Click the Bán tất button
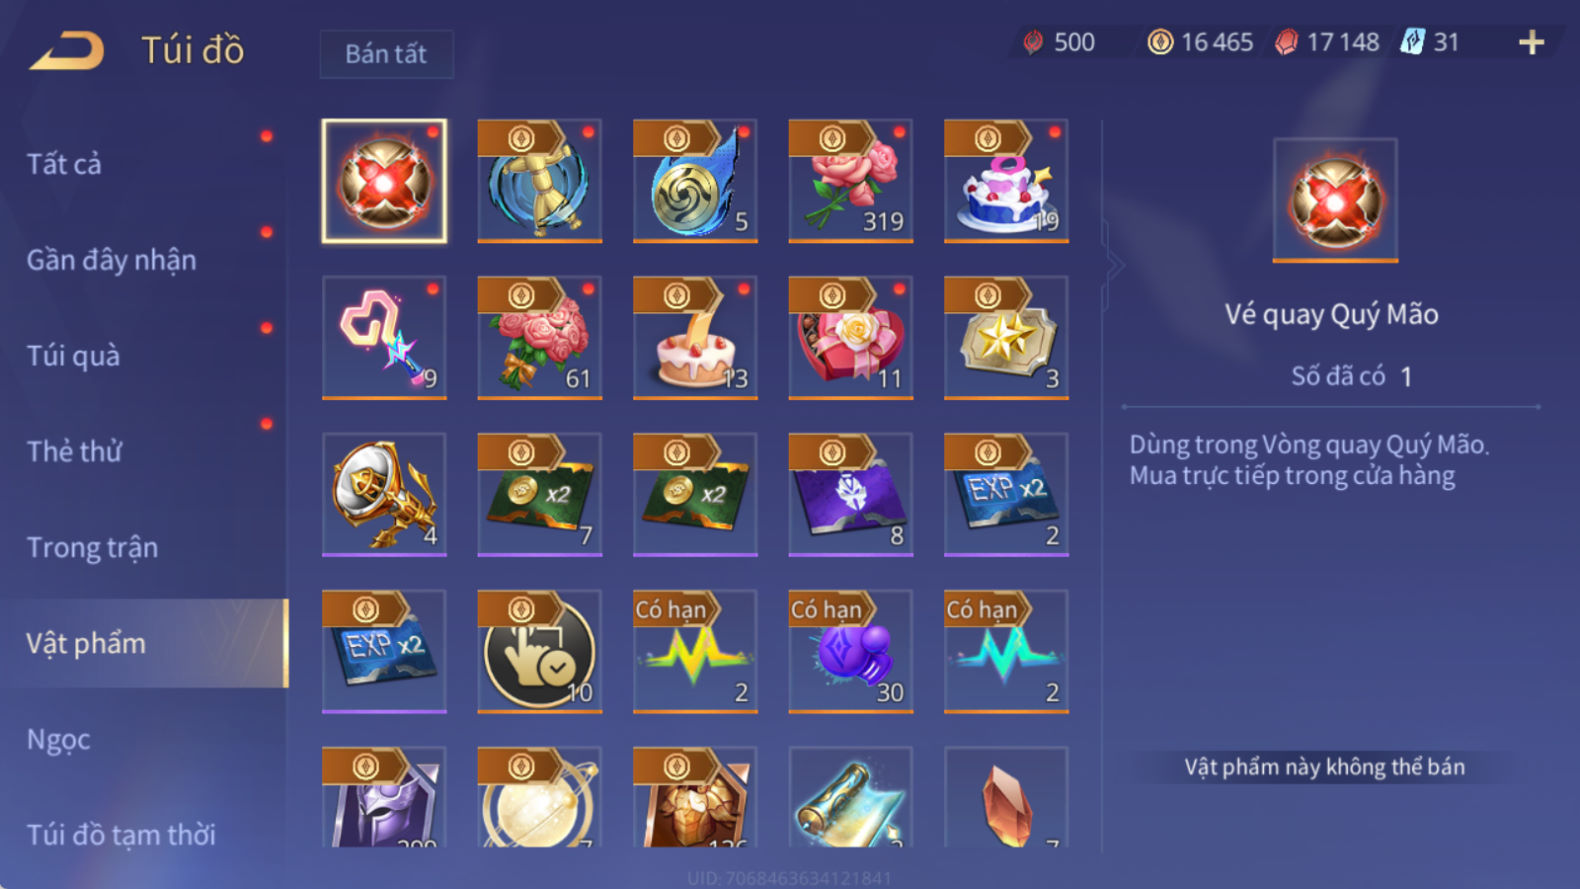Viewport: 1580px width, 889px height. point(386,54)
